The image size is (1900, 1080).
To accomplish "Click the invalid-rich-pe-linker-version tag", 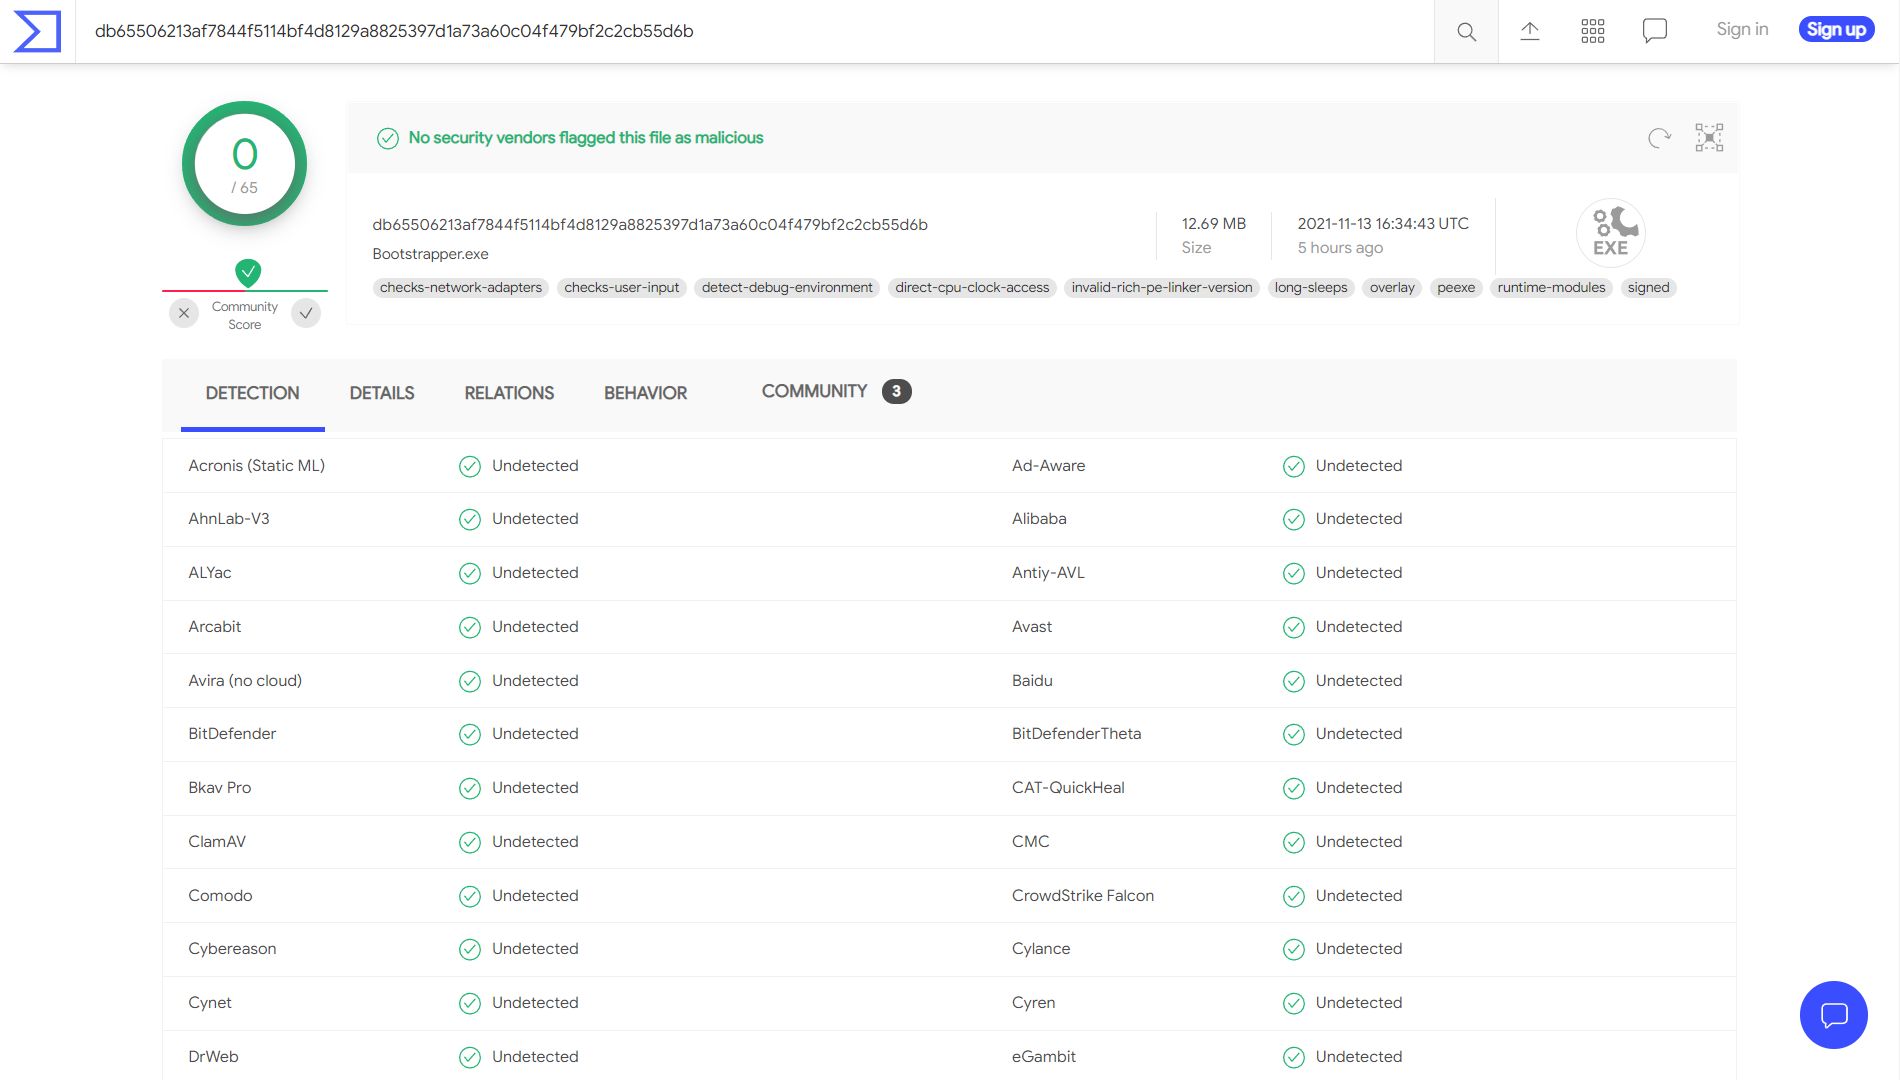I will (x=1162, y=287).
